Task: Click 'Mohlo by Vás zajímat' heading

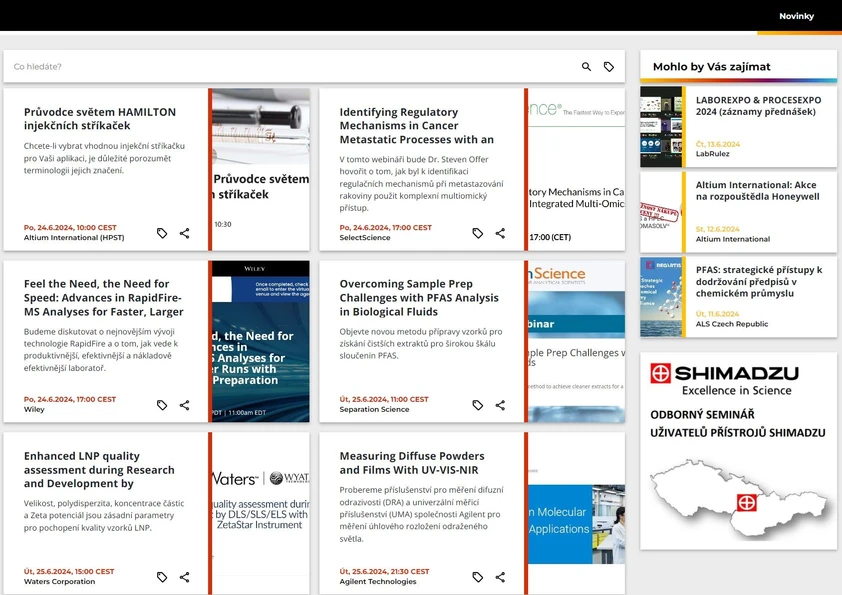Action: (x=712, y=67)
